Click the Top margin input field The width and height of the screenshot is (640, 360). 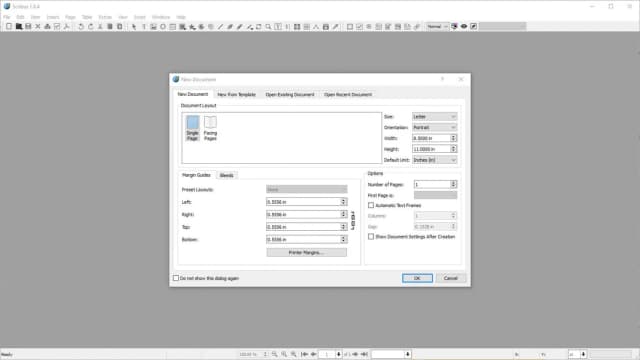click(x=304, y=227)
